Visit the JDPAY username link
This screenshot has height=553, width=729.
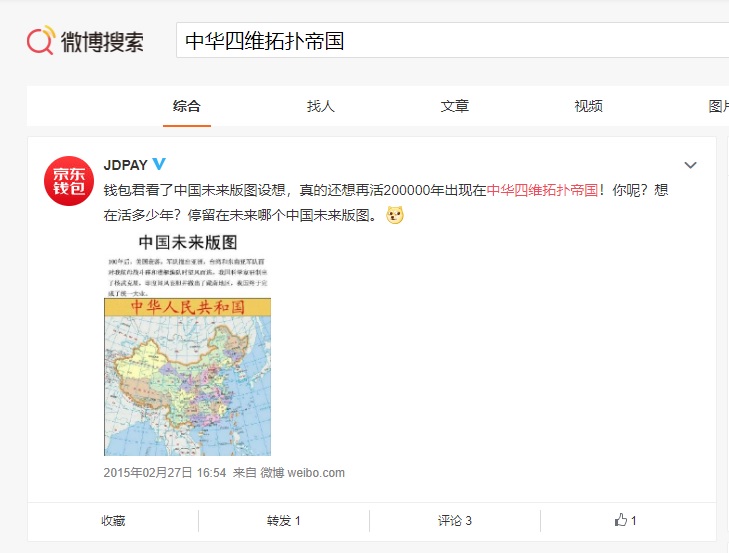pos(125,164)
